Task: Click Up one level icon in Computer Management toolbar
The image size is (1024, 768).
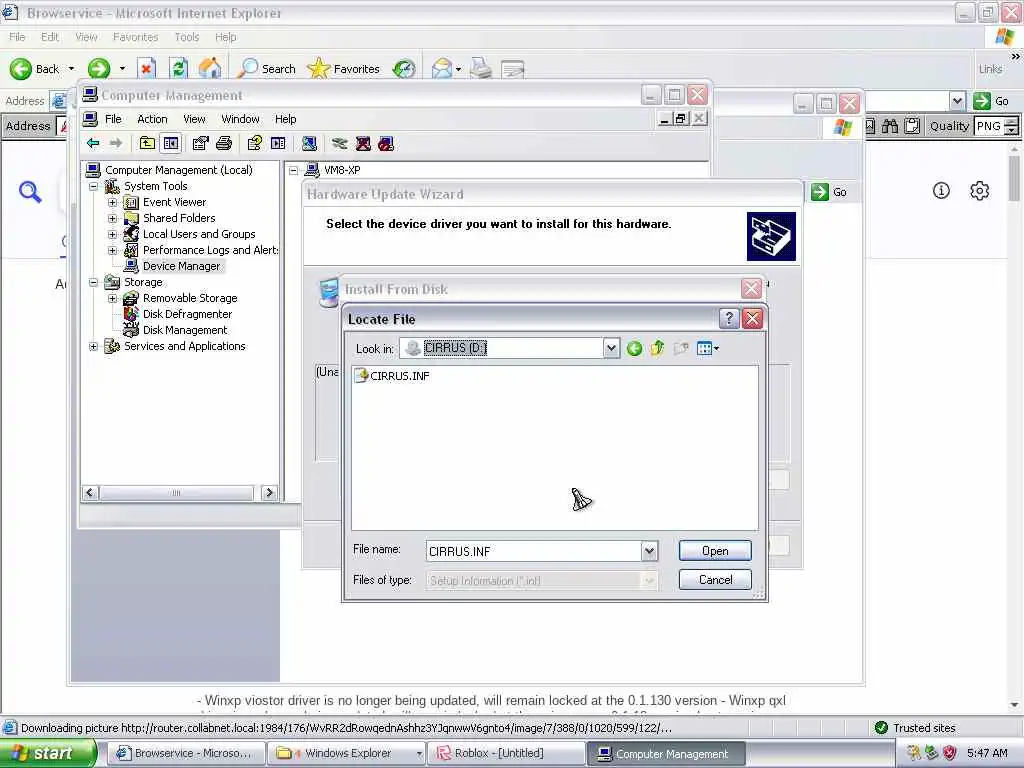Action: (148, 144)
